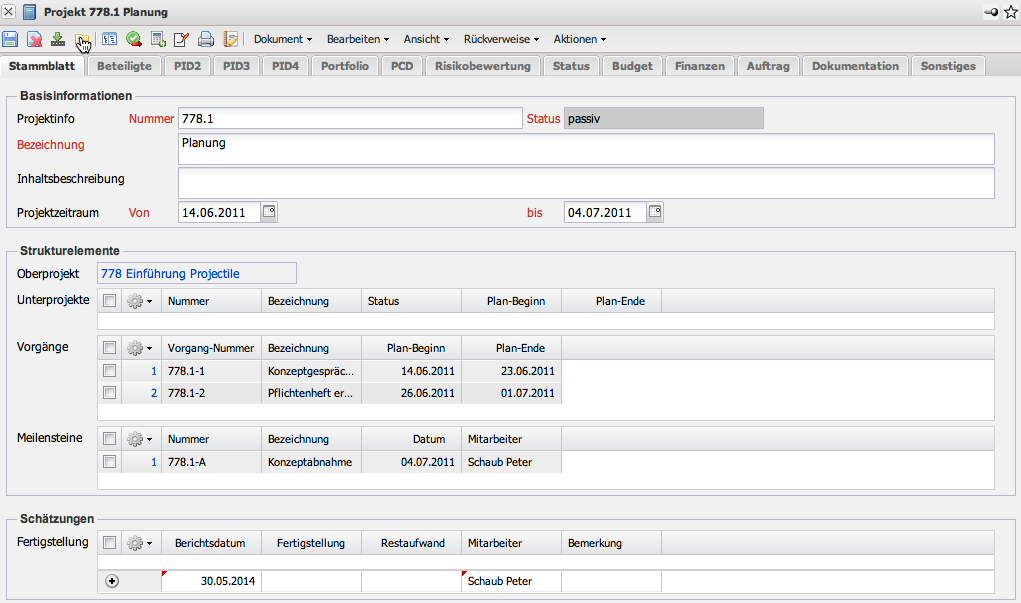Viewport: 1021px width, 603px height.
Task: Open gear dropdown in Fertigstellung table
Action: 140,543
